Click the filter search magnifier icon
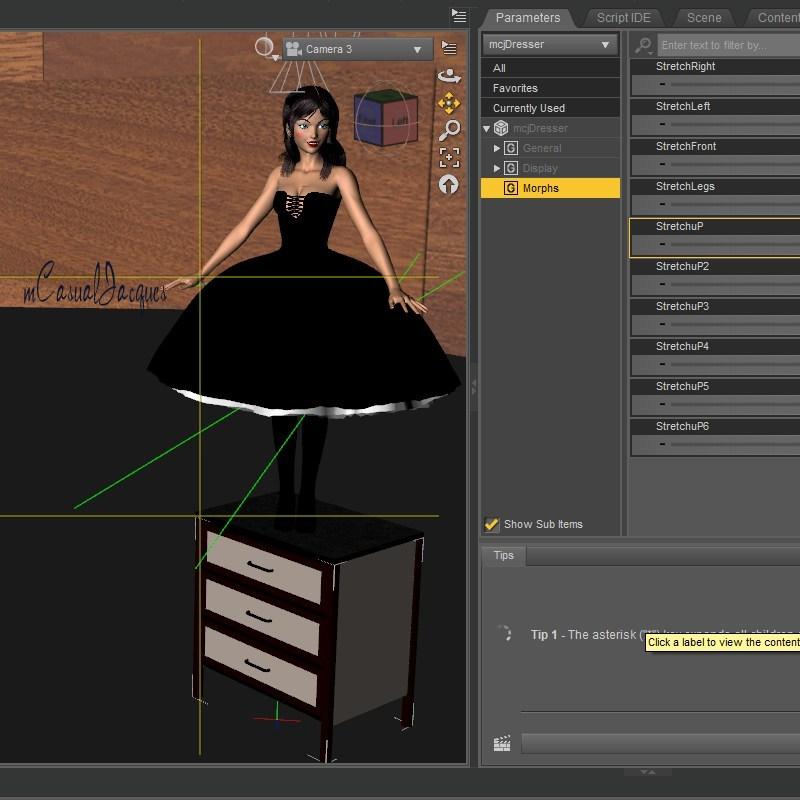The height and width of the screenshot is (800, 800). coord(643,45)
